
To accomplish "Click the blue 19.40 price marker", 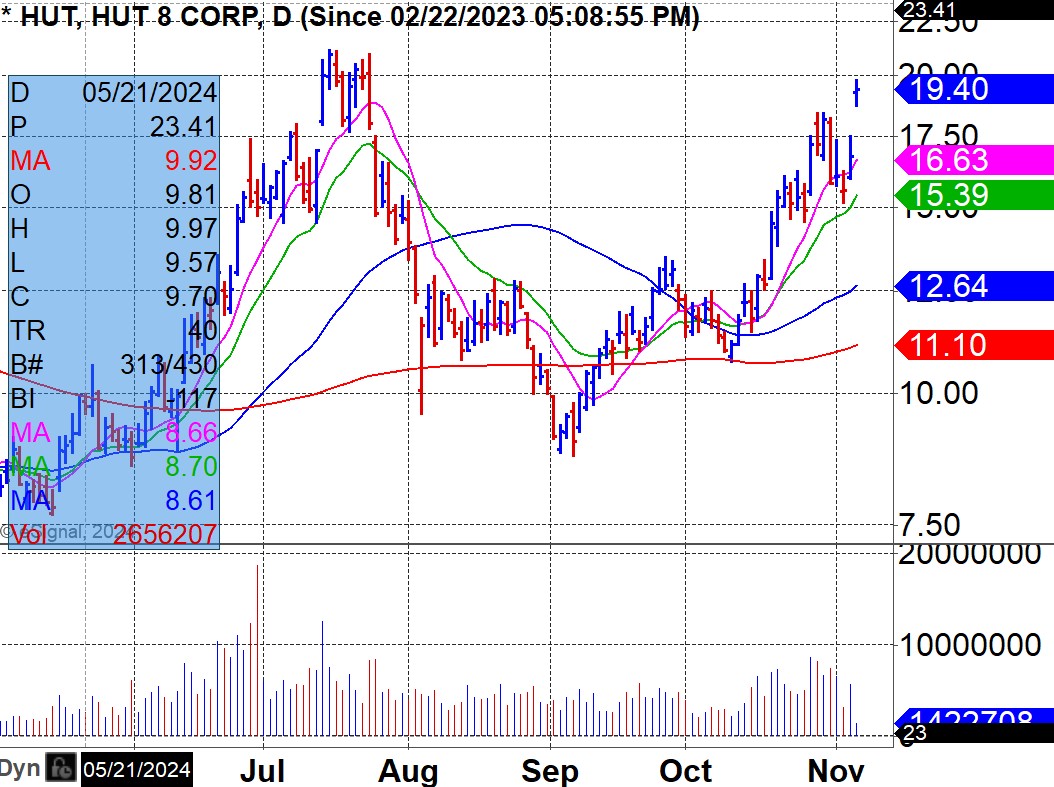I will point(975,89).
